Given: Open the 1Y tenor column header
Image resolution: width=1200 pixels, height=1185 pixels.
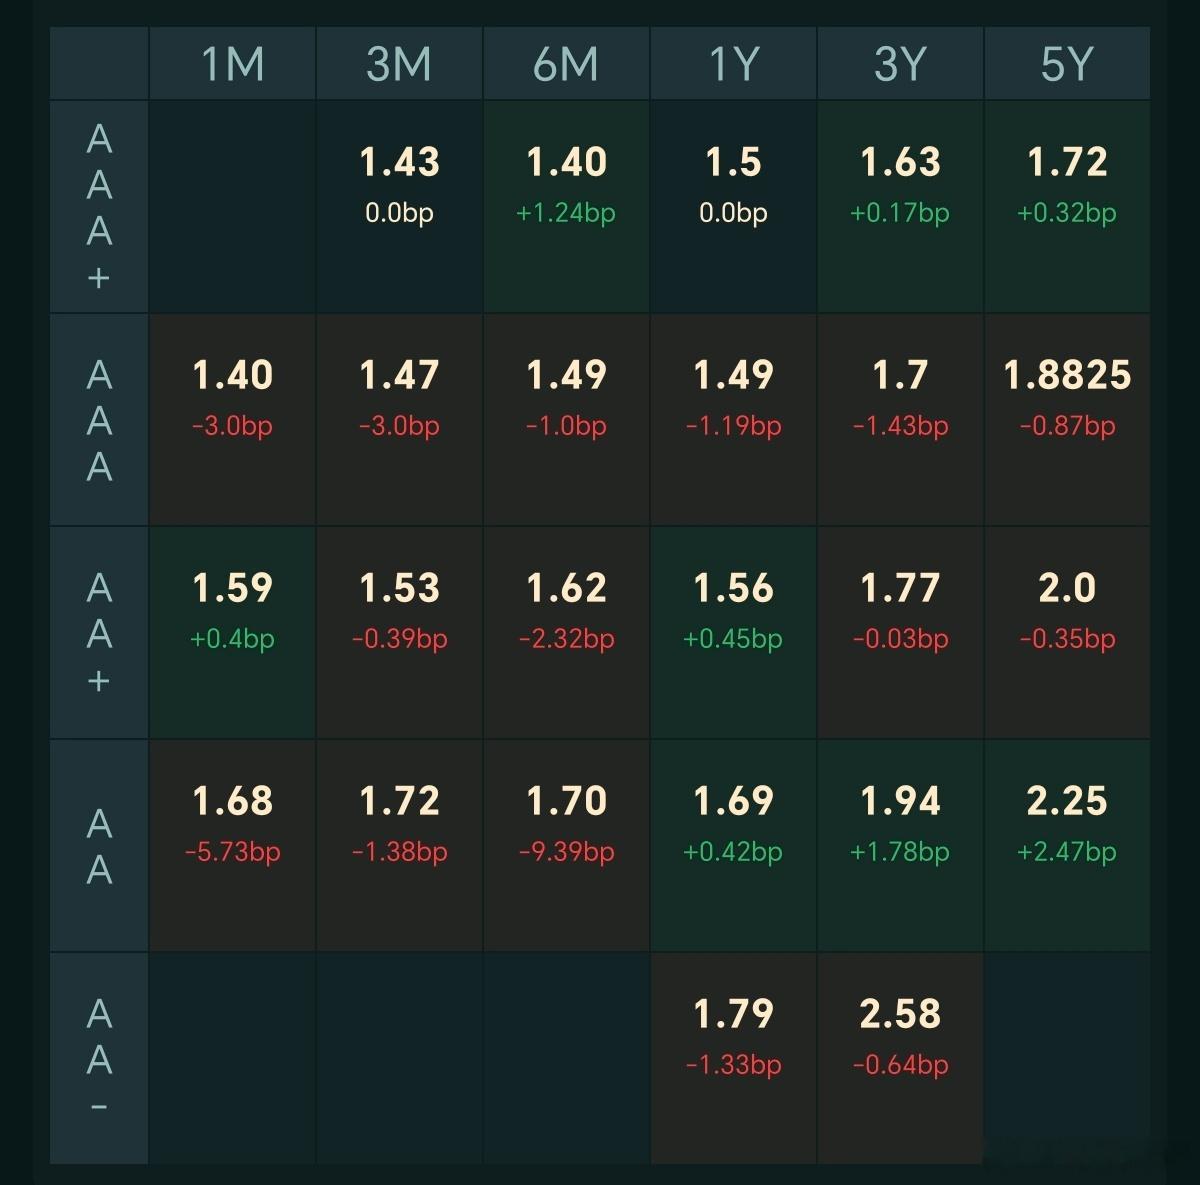Looking at the screenshot, I should tap(733, 64).
